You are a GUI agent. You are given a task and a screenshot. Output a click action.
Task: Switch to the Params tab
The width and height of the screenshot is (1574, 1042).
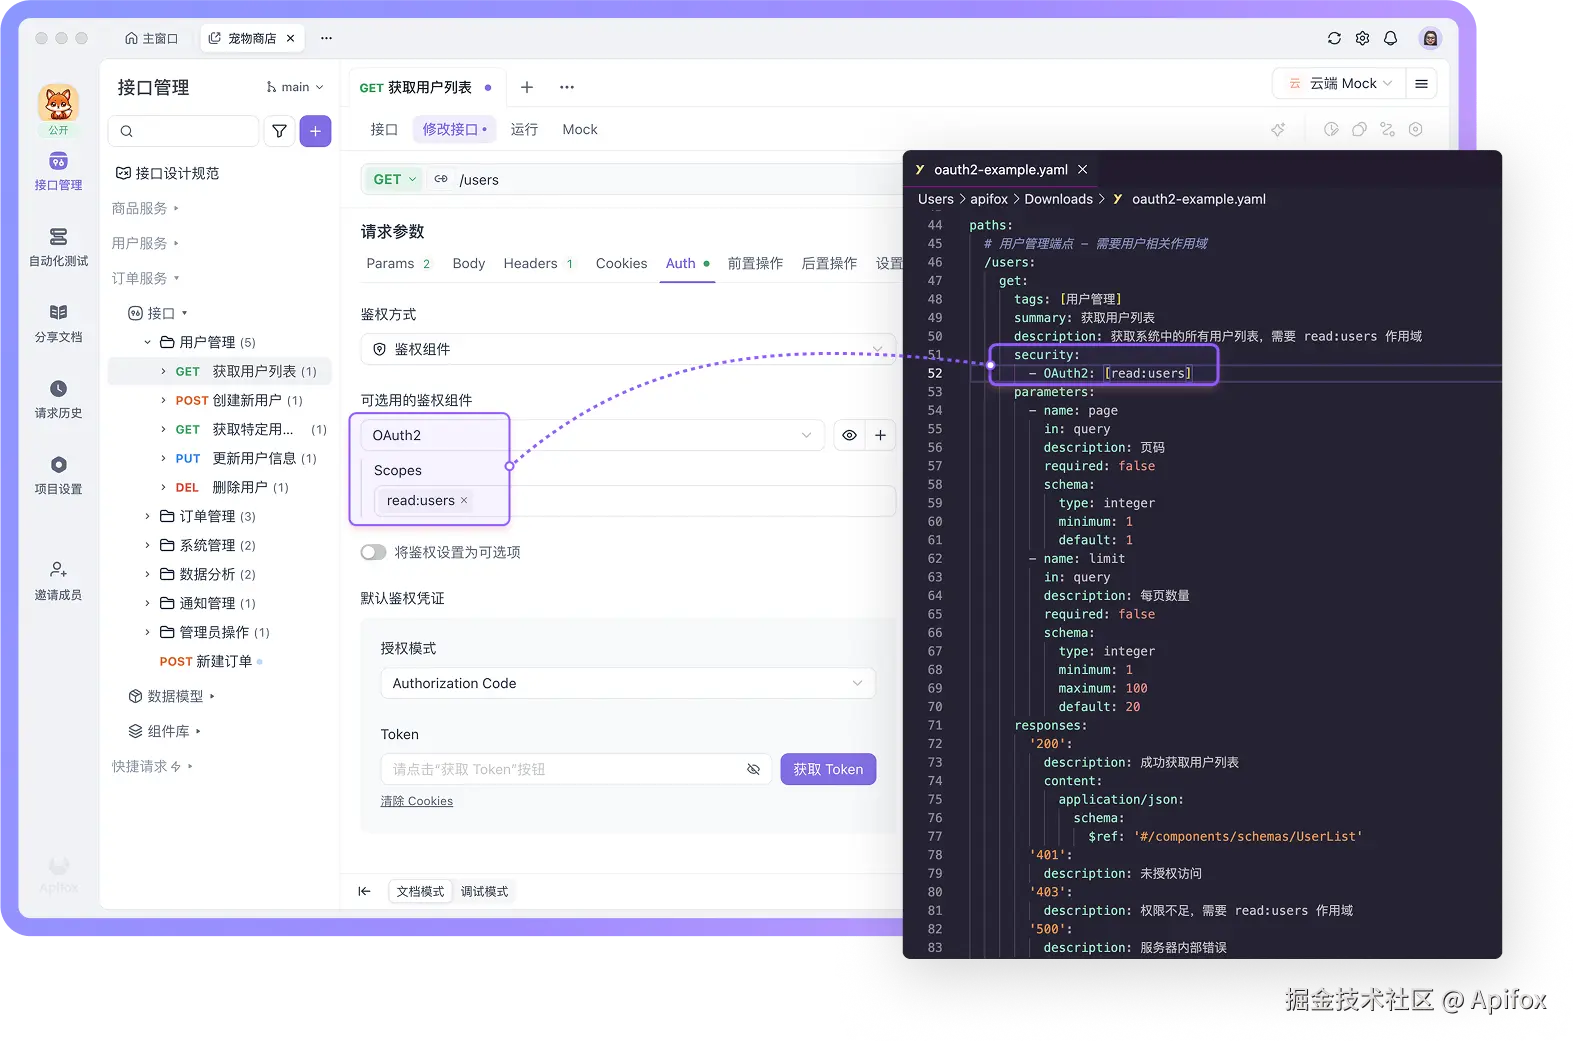pyautogui.click(x=398, y=263)
